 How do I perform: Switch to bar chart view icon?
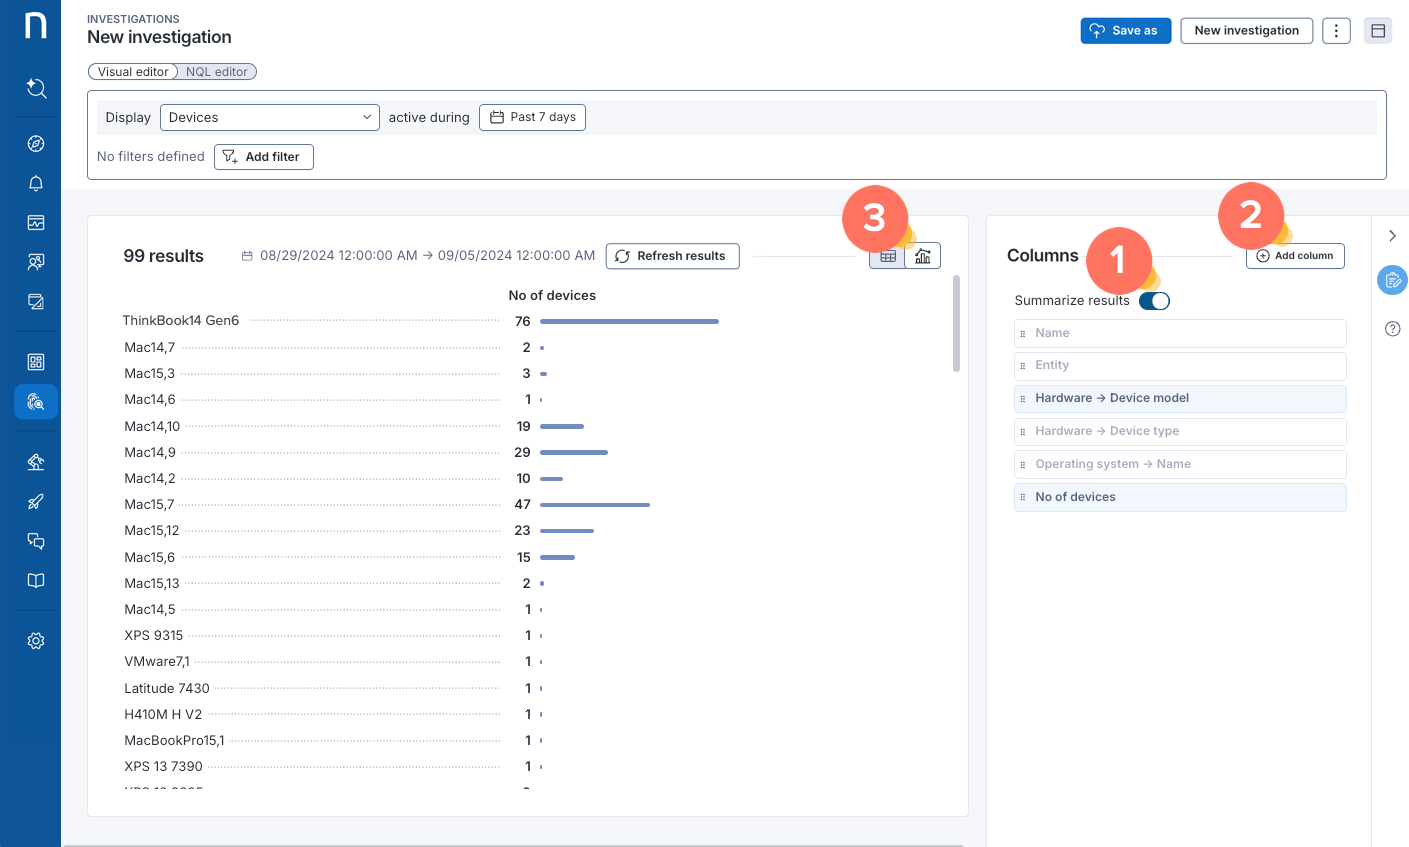click(x=923, y=256)
